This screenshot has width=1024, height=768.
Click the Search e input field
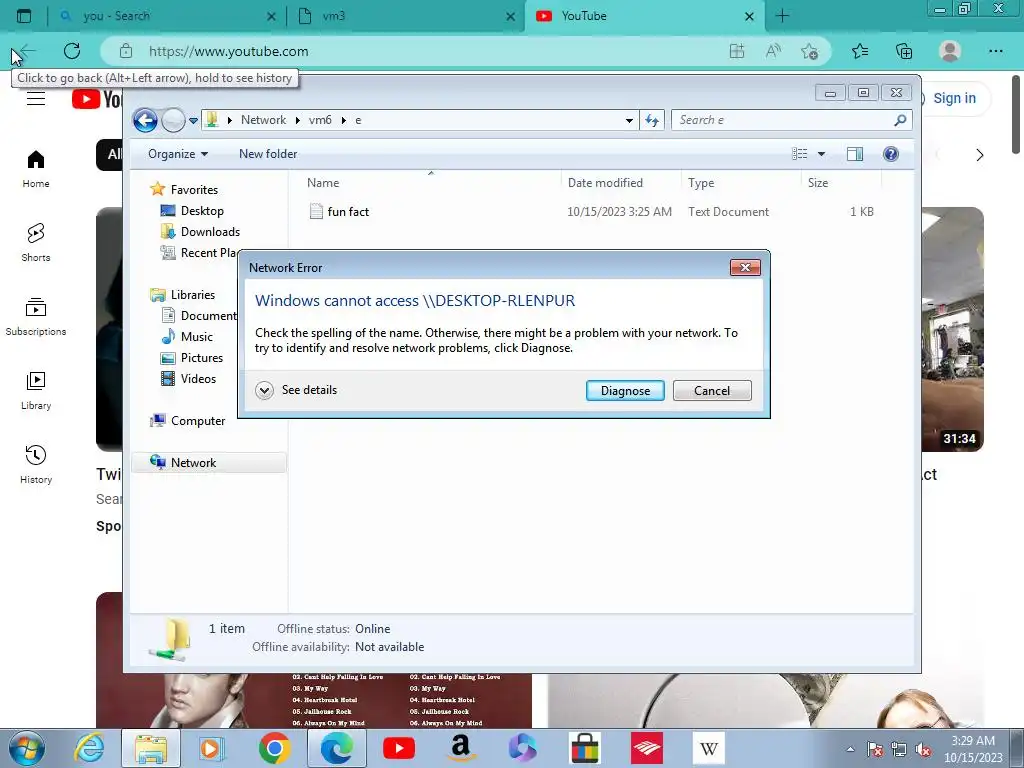[784, 120]
